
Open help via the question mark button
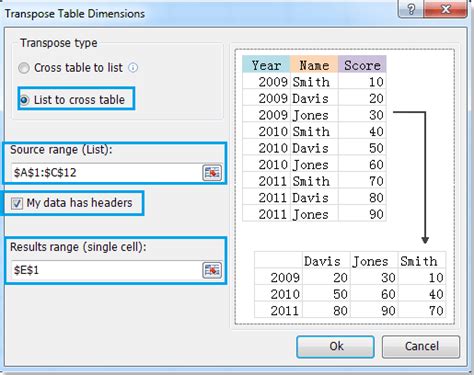click(411, 9)
